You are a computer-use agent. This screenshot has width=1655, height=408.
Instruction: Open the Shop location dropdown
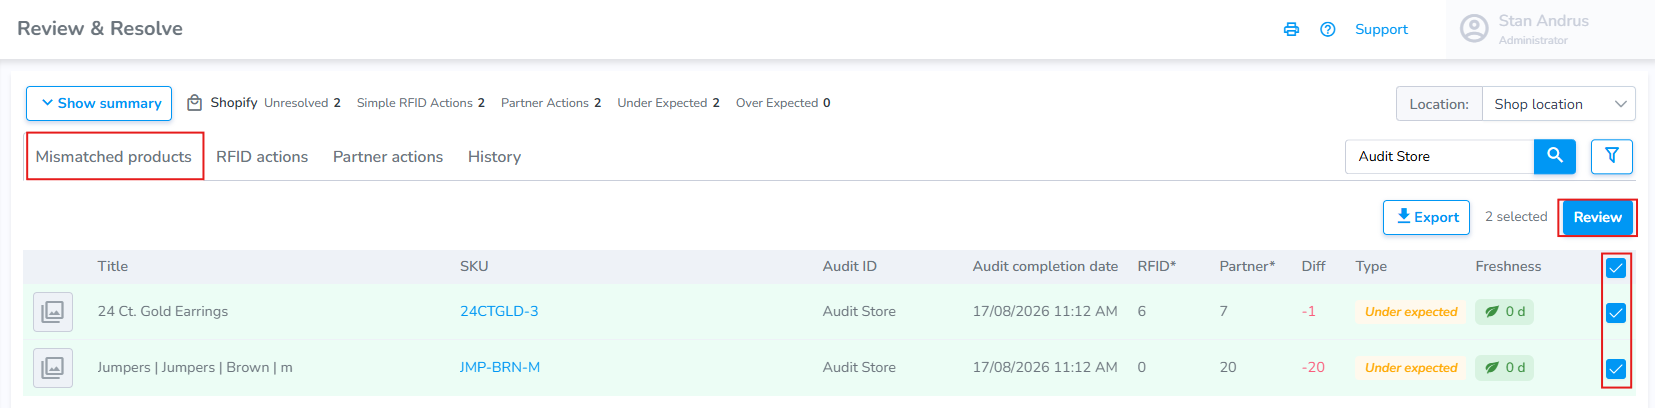point(1558,104)
